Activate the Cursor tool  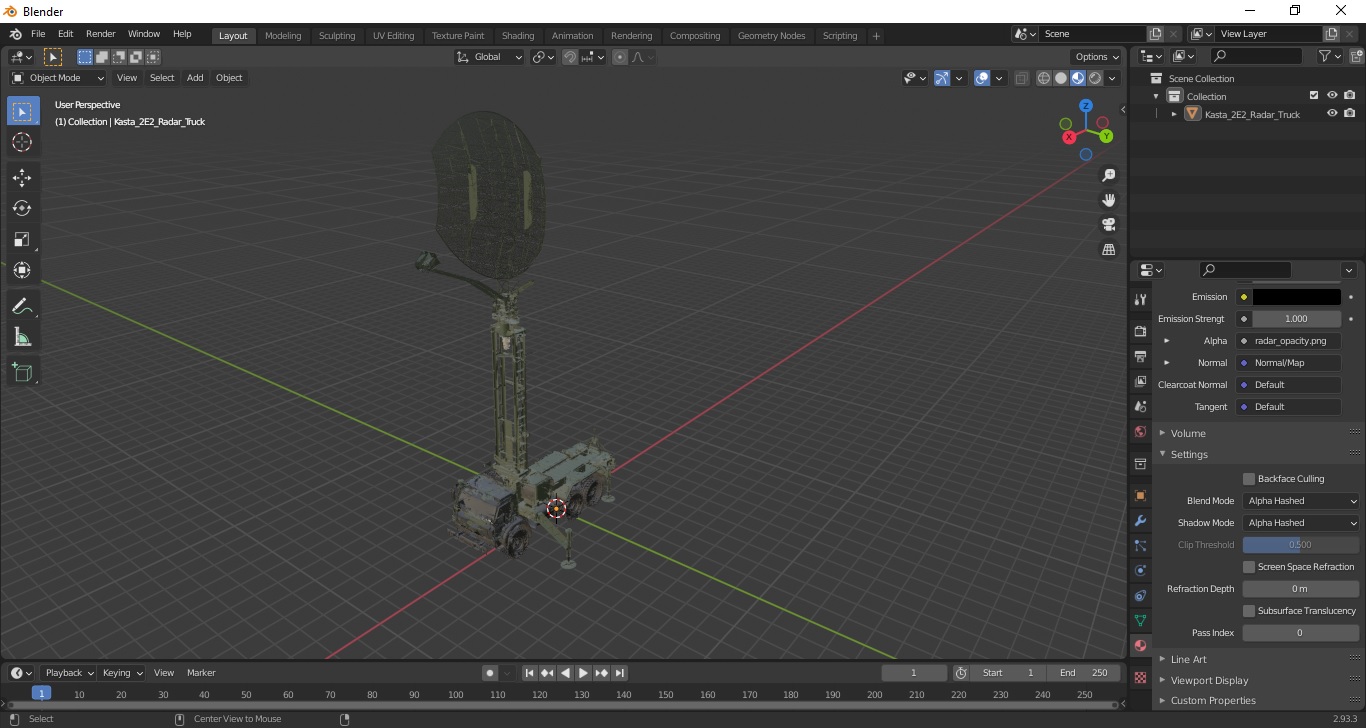[23, 142]
